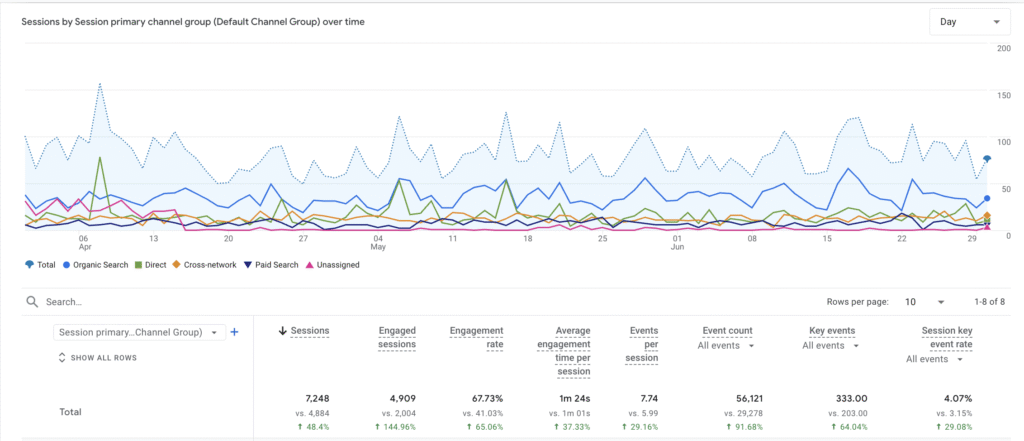
Task: Click the dark blue Paid Search legend icon
Action: (250, 265)
